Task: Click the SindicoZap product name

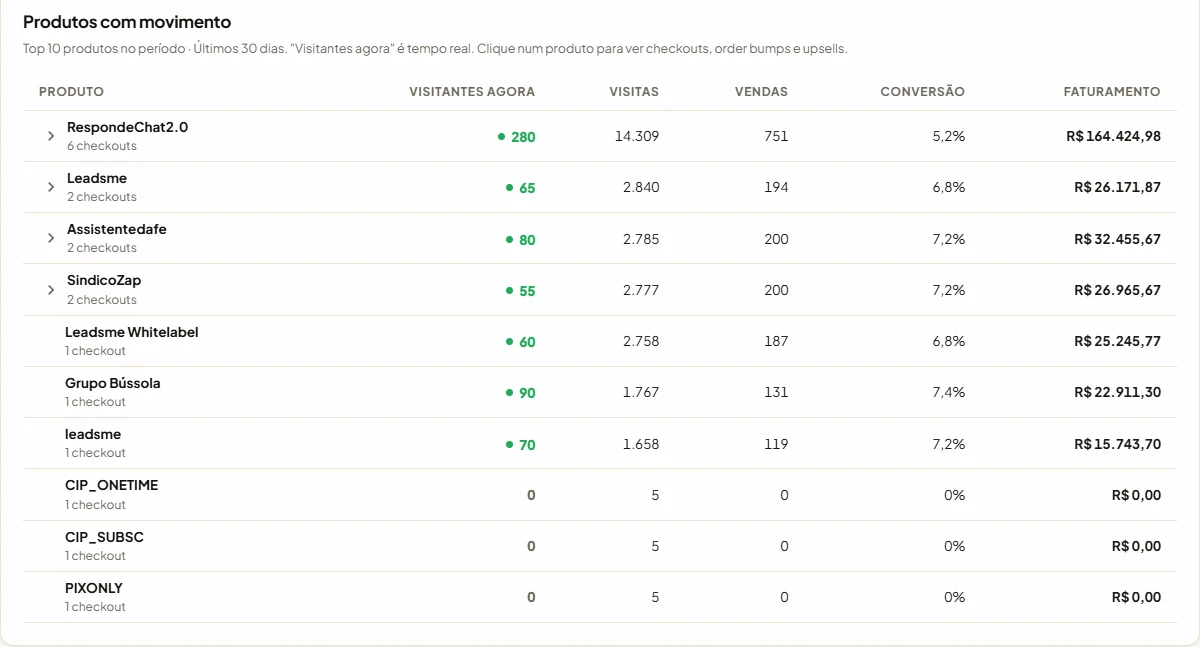Action: 104,280
